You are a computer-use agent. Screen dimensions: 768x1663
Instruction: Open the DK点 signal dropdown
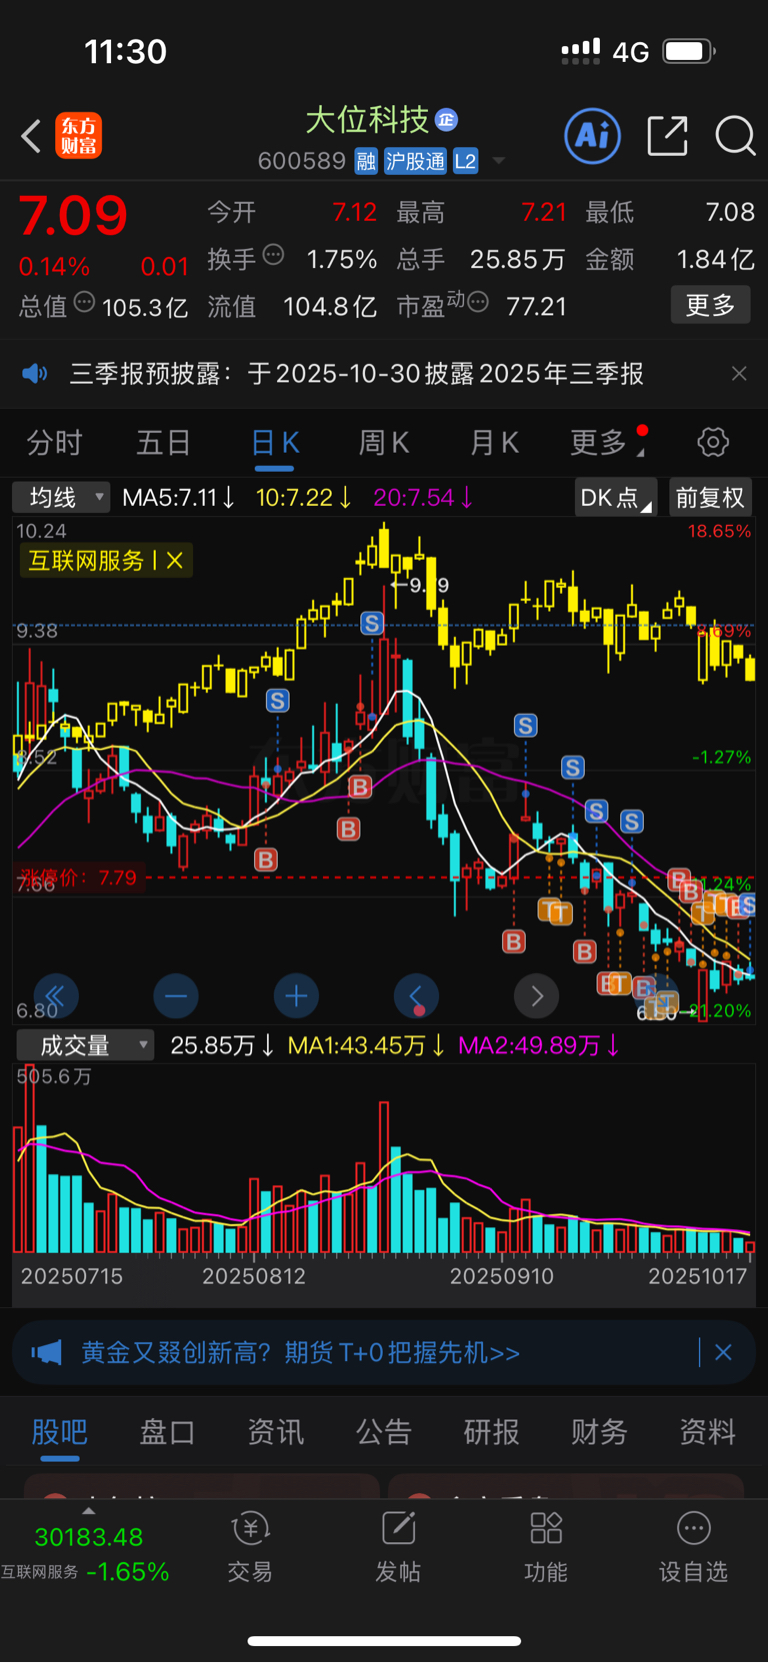tap(616, 497)
